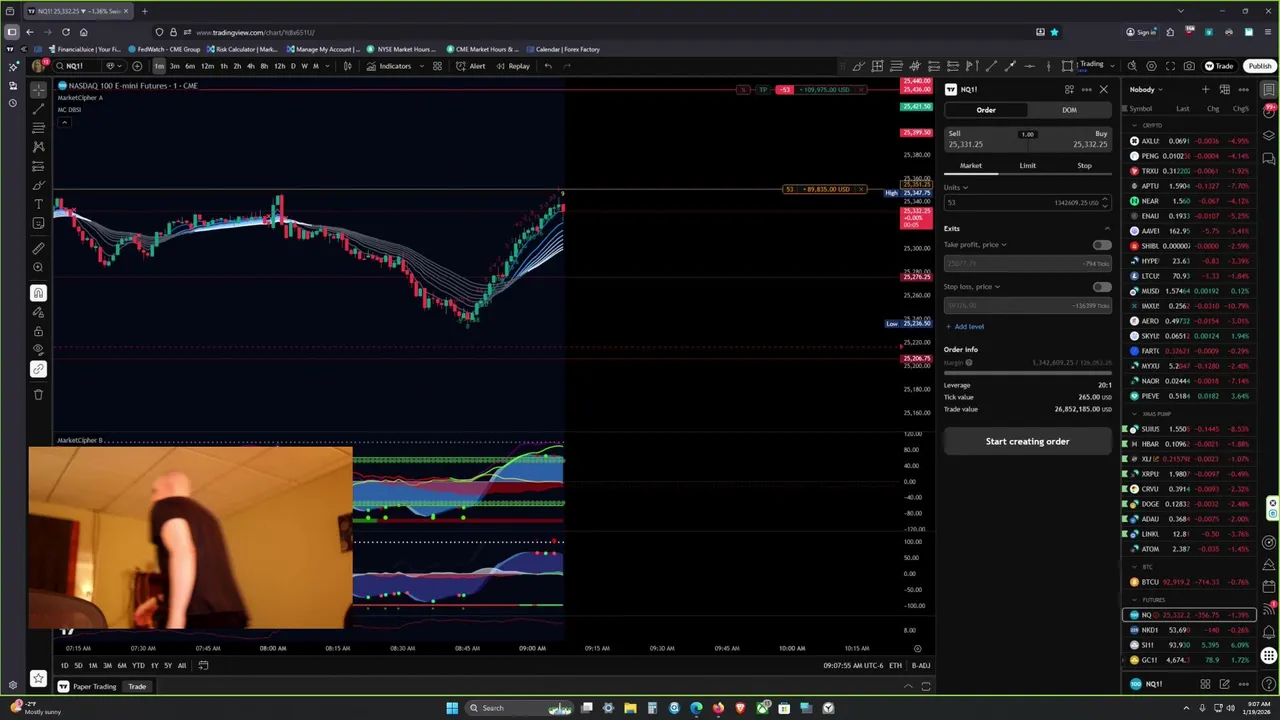
Task: Open the candlestick chart type selector
Action: coord(347,66)
